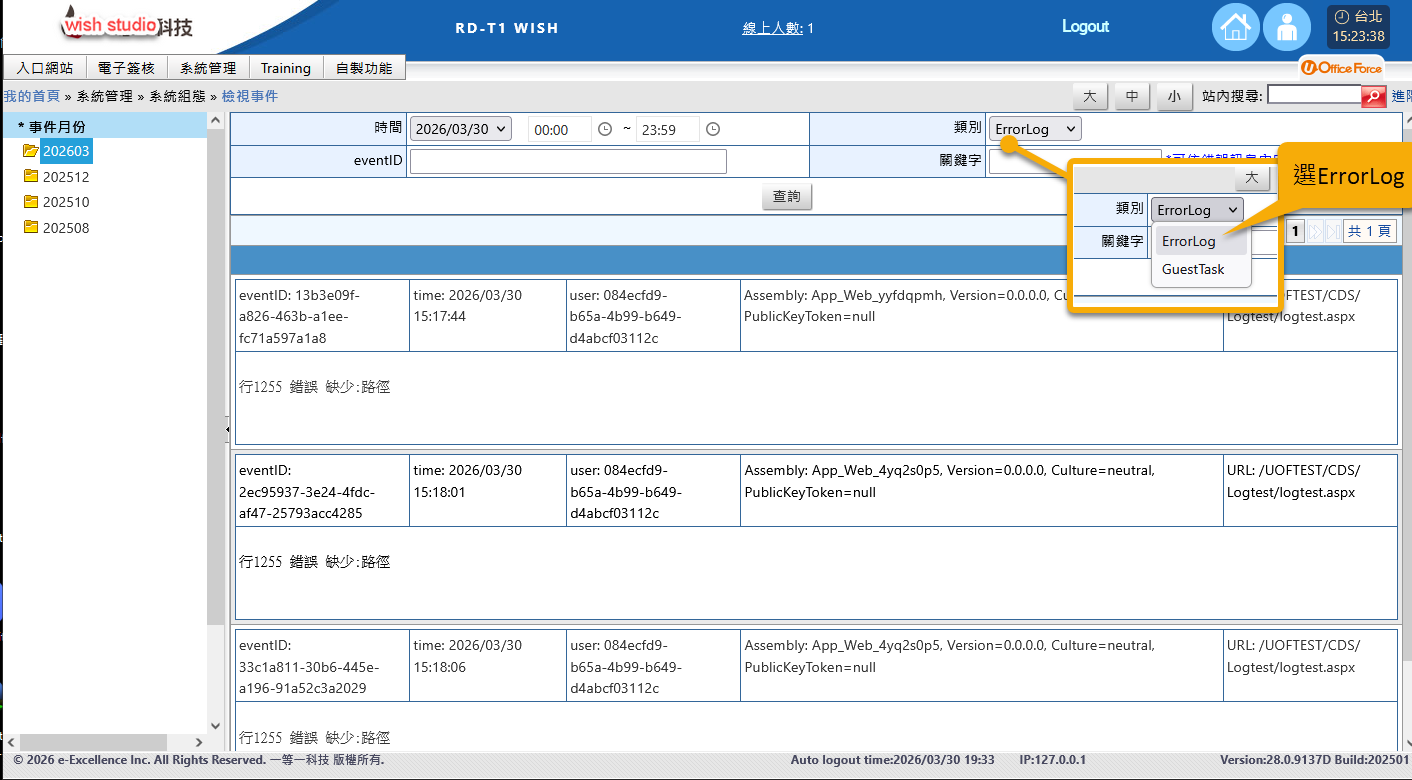Click the Logout link
Image resolution: width=1412 pixels, height=780 pixels.
pyautogui.click(x=1085, y=27)
